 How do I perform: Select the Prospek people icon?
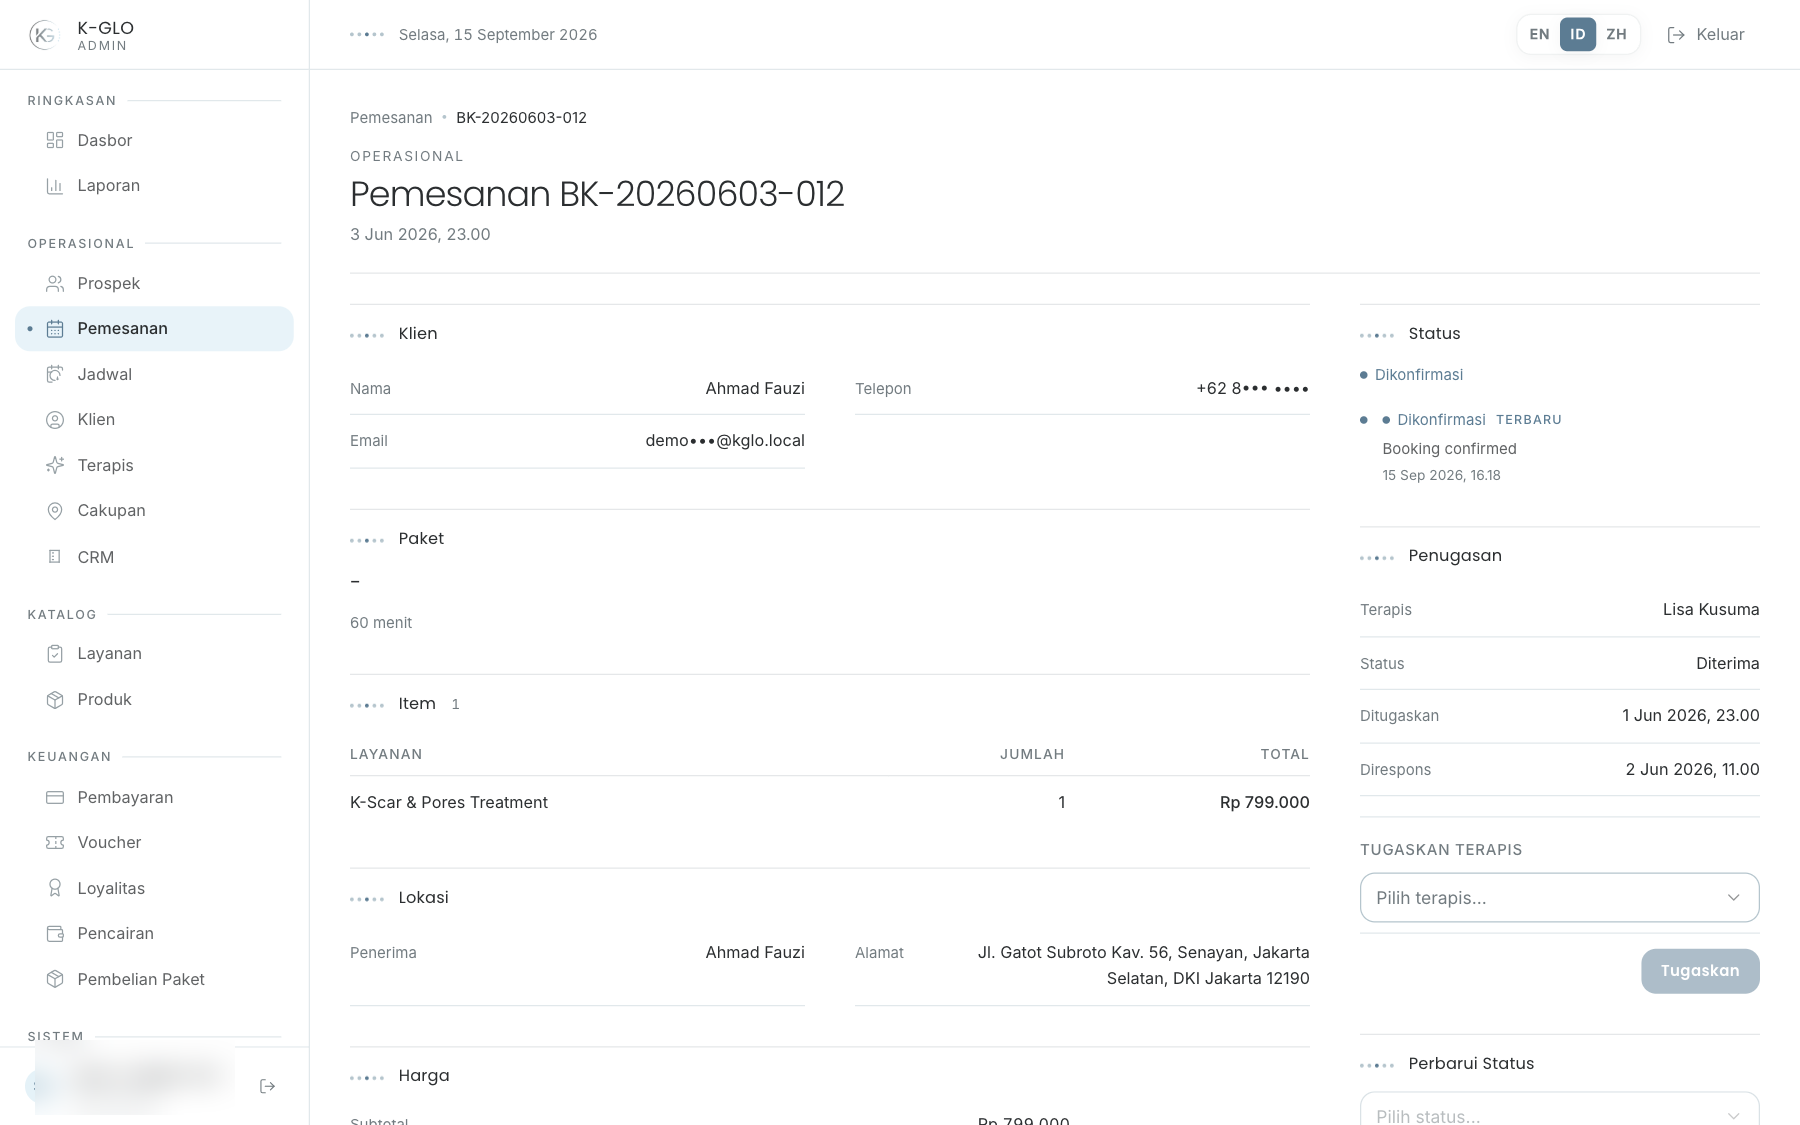(x=55, y=284)
